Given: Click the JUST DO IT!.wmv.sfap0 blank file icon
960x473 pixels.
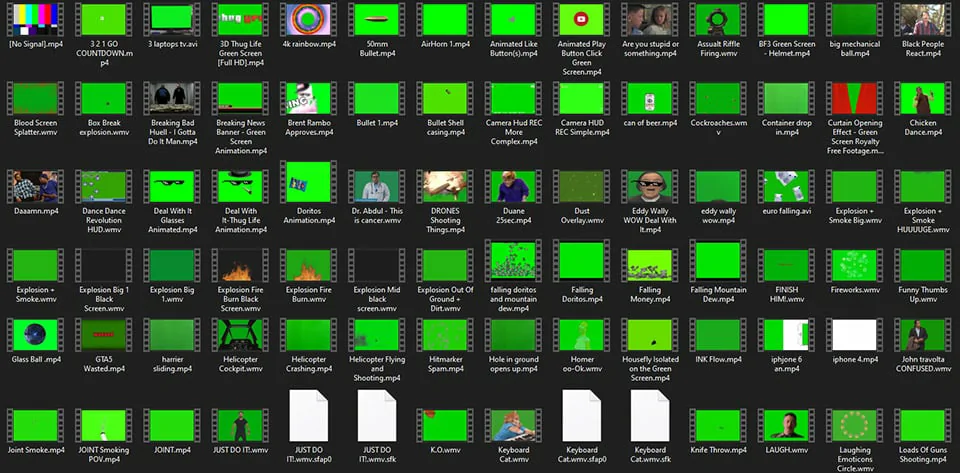Looking at the screenshot, I should coord(308,415).
